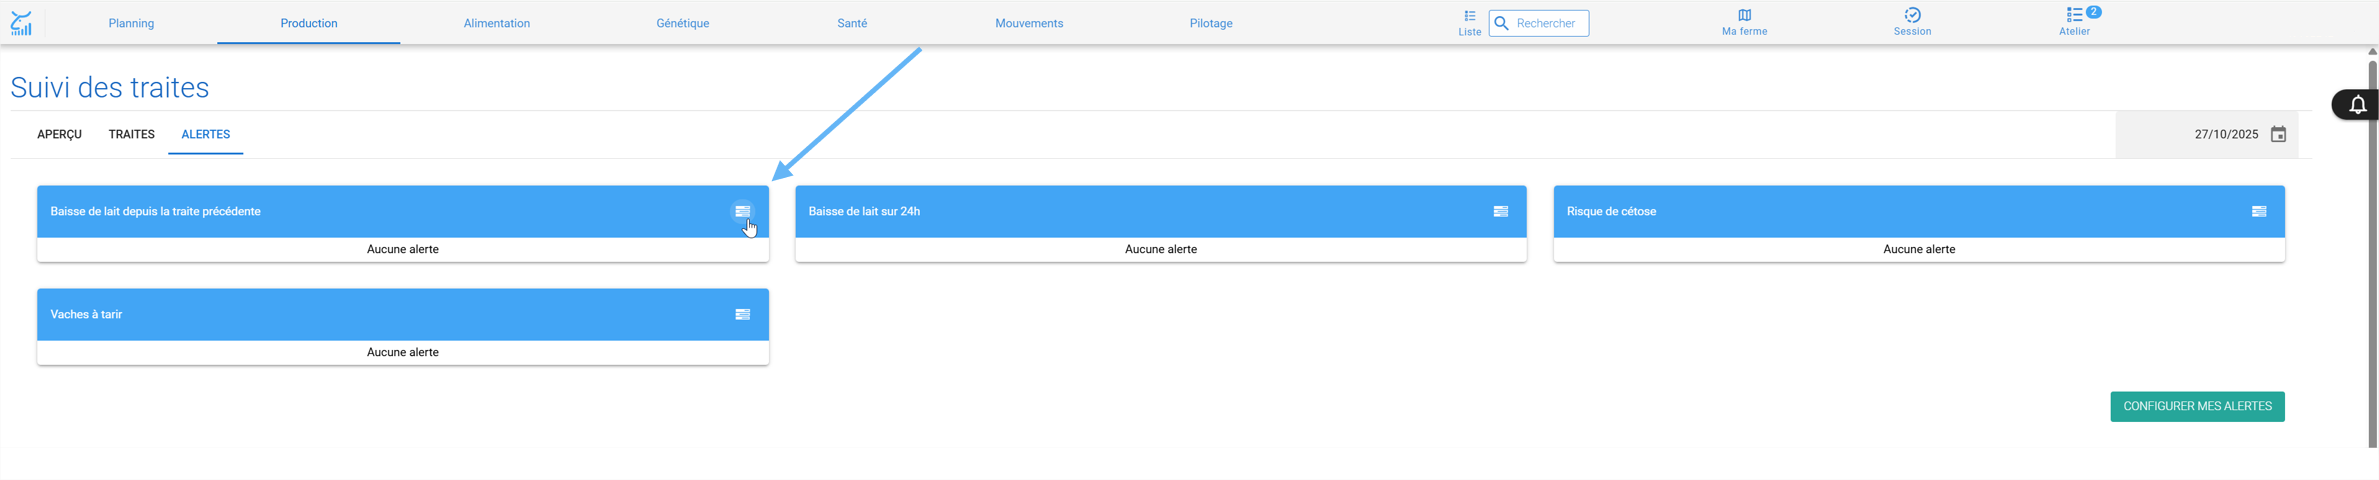Click Aucune alerte under Vaches à tarir
The image size is (2379, 480).
[x=402, y=352]
